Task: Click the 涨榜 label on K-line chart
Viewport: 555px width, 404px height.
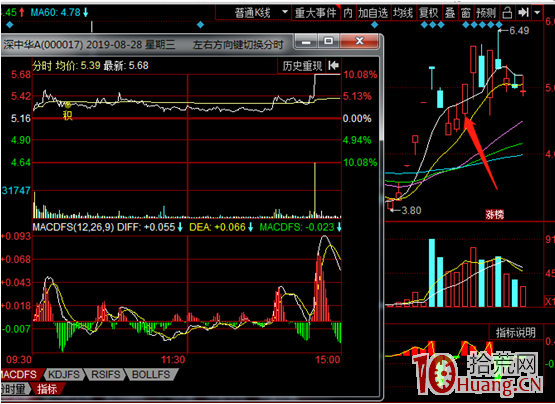Action: coord(494,214)
